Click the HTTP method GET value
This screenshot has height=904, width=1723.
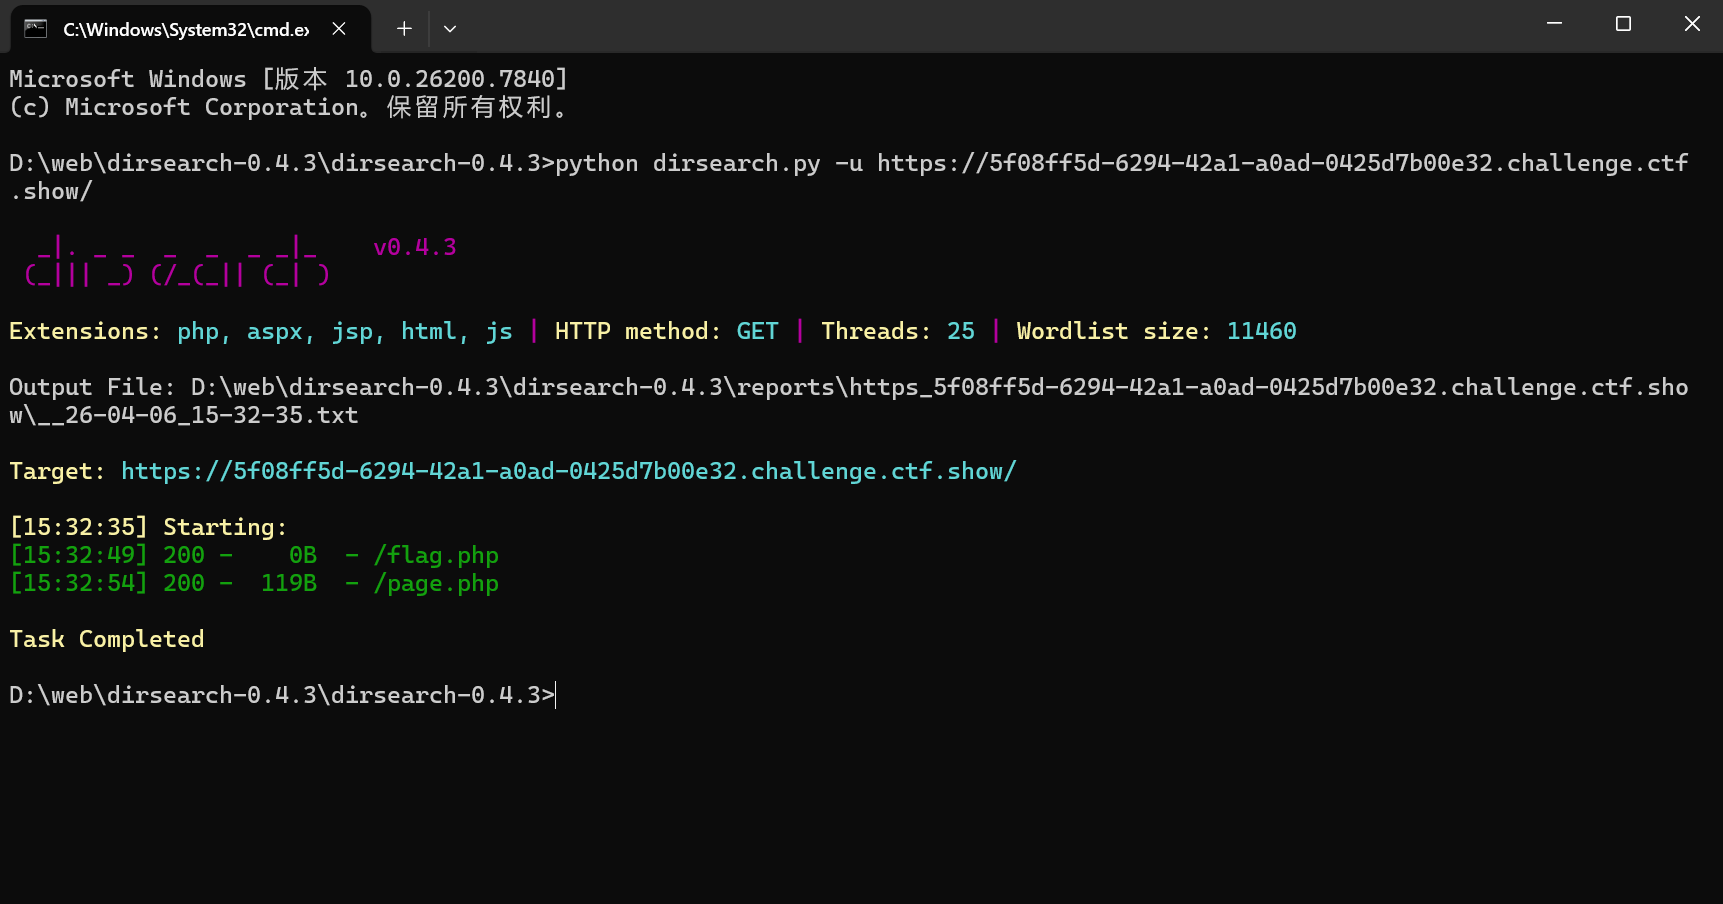pos(757,331)
